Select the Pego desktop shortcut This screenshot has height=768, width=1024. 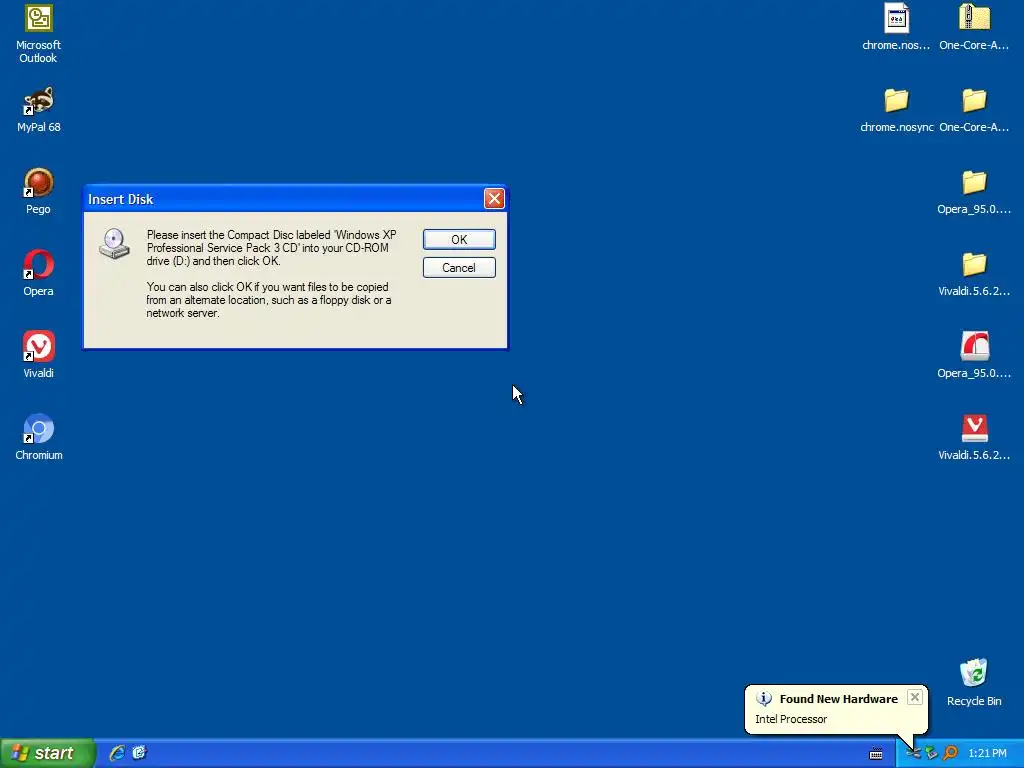coord(39,191)
